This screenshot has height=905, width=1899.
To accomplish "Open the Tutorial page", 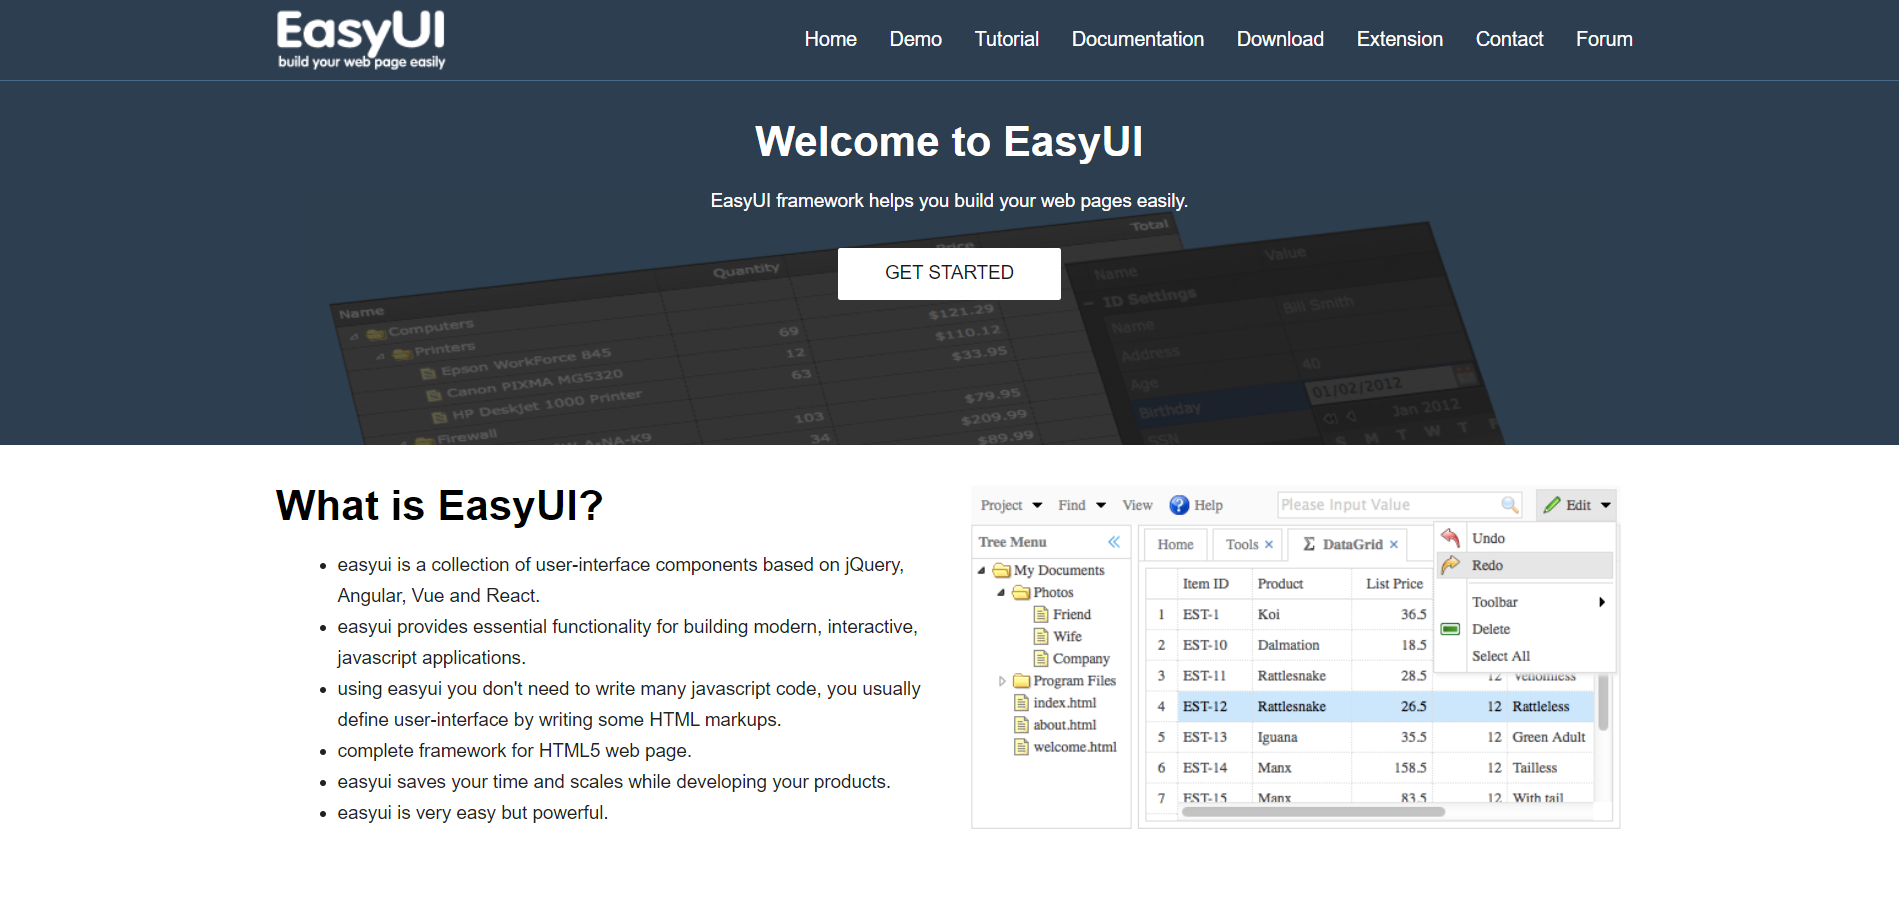I will pos(1006,39).
